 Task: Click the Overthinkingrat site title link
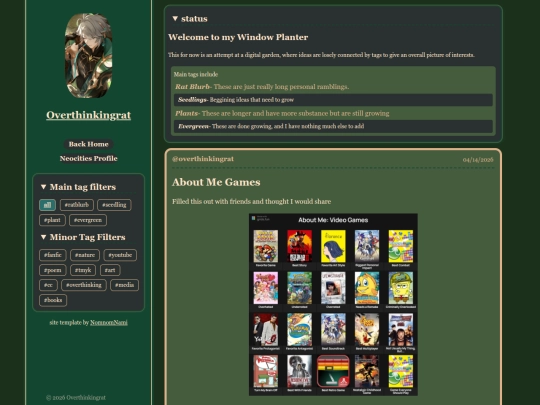(89, 115)
